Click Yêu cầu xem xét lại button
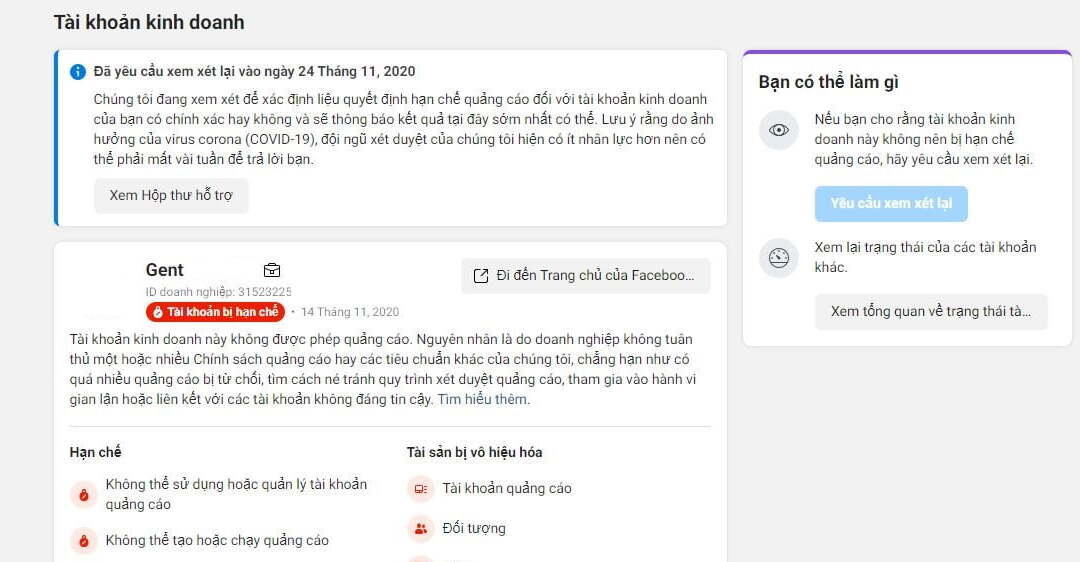The height and width of the screenshot is (562, 1080). pos(891,203)
